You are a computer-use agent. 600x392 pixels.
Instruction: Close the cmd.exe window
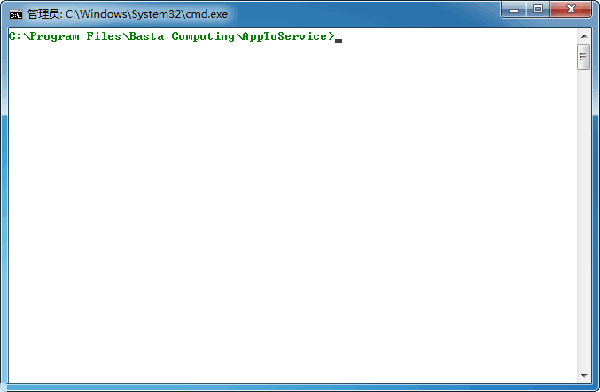click(571, 9)
